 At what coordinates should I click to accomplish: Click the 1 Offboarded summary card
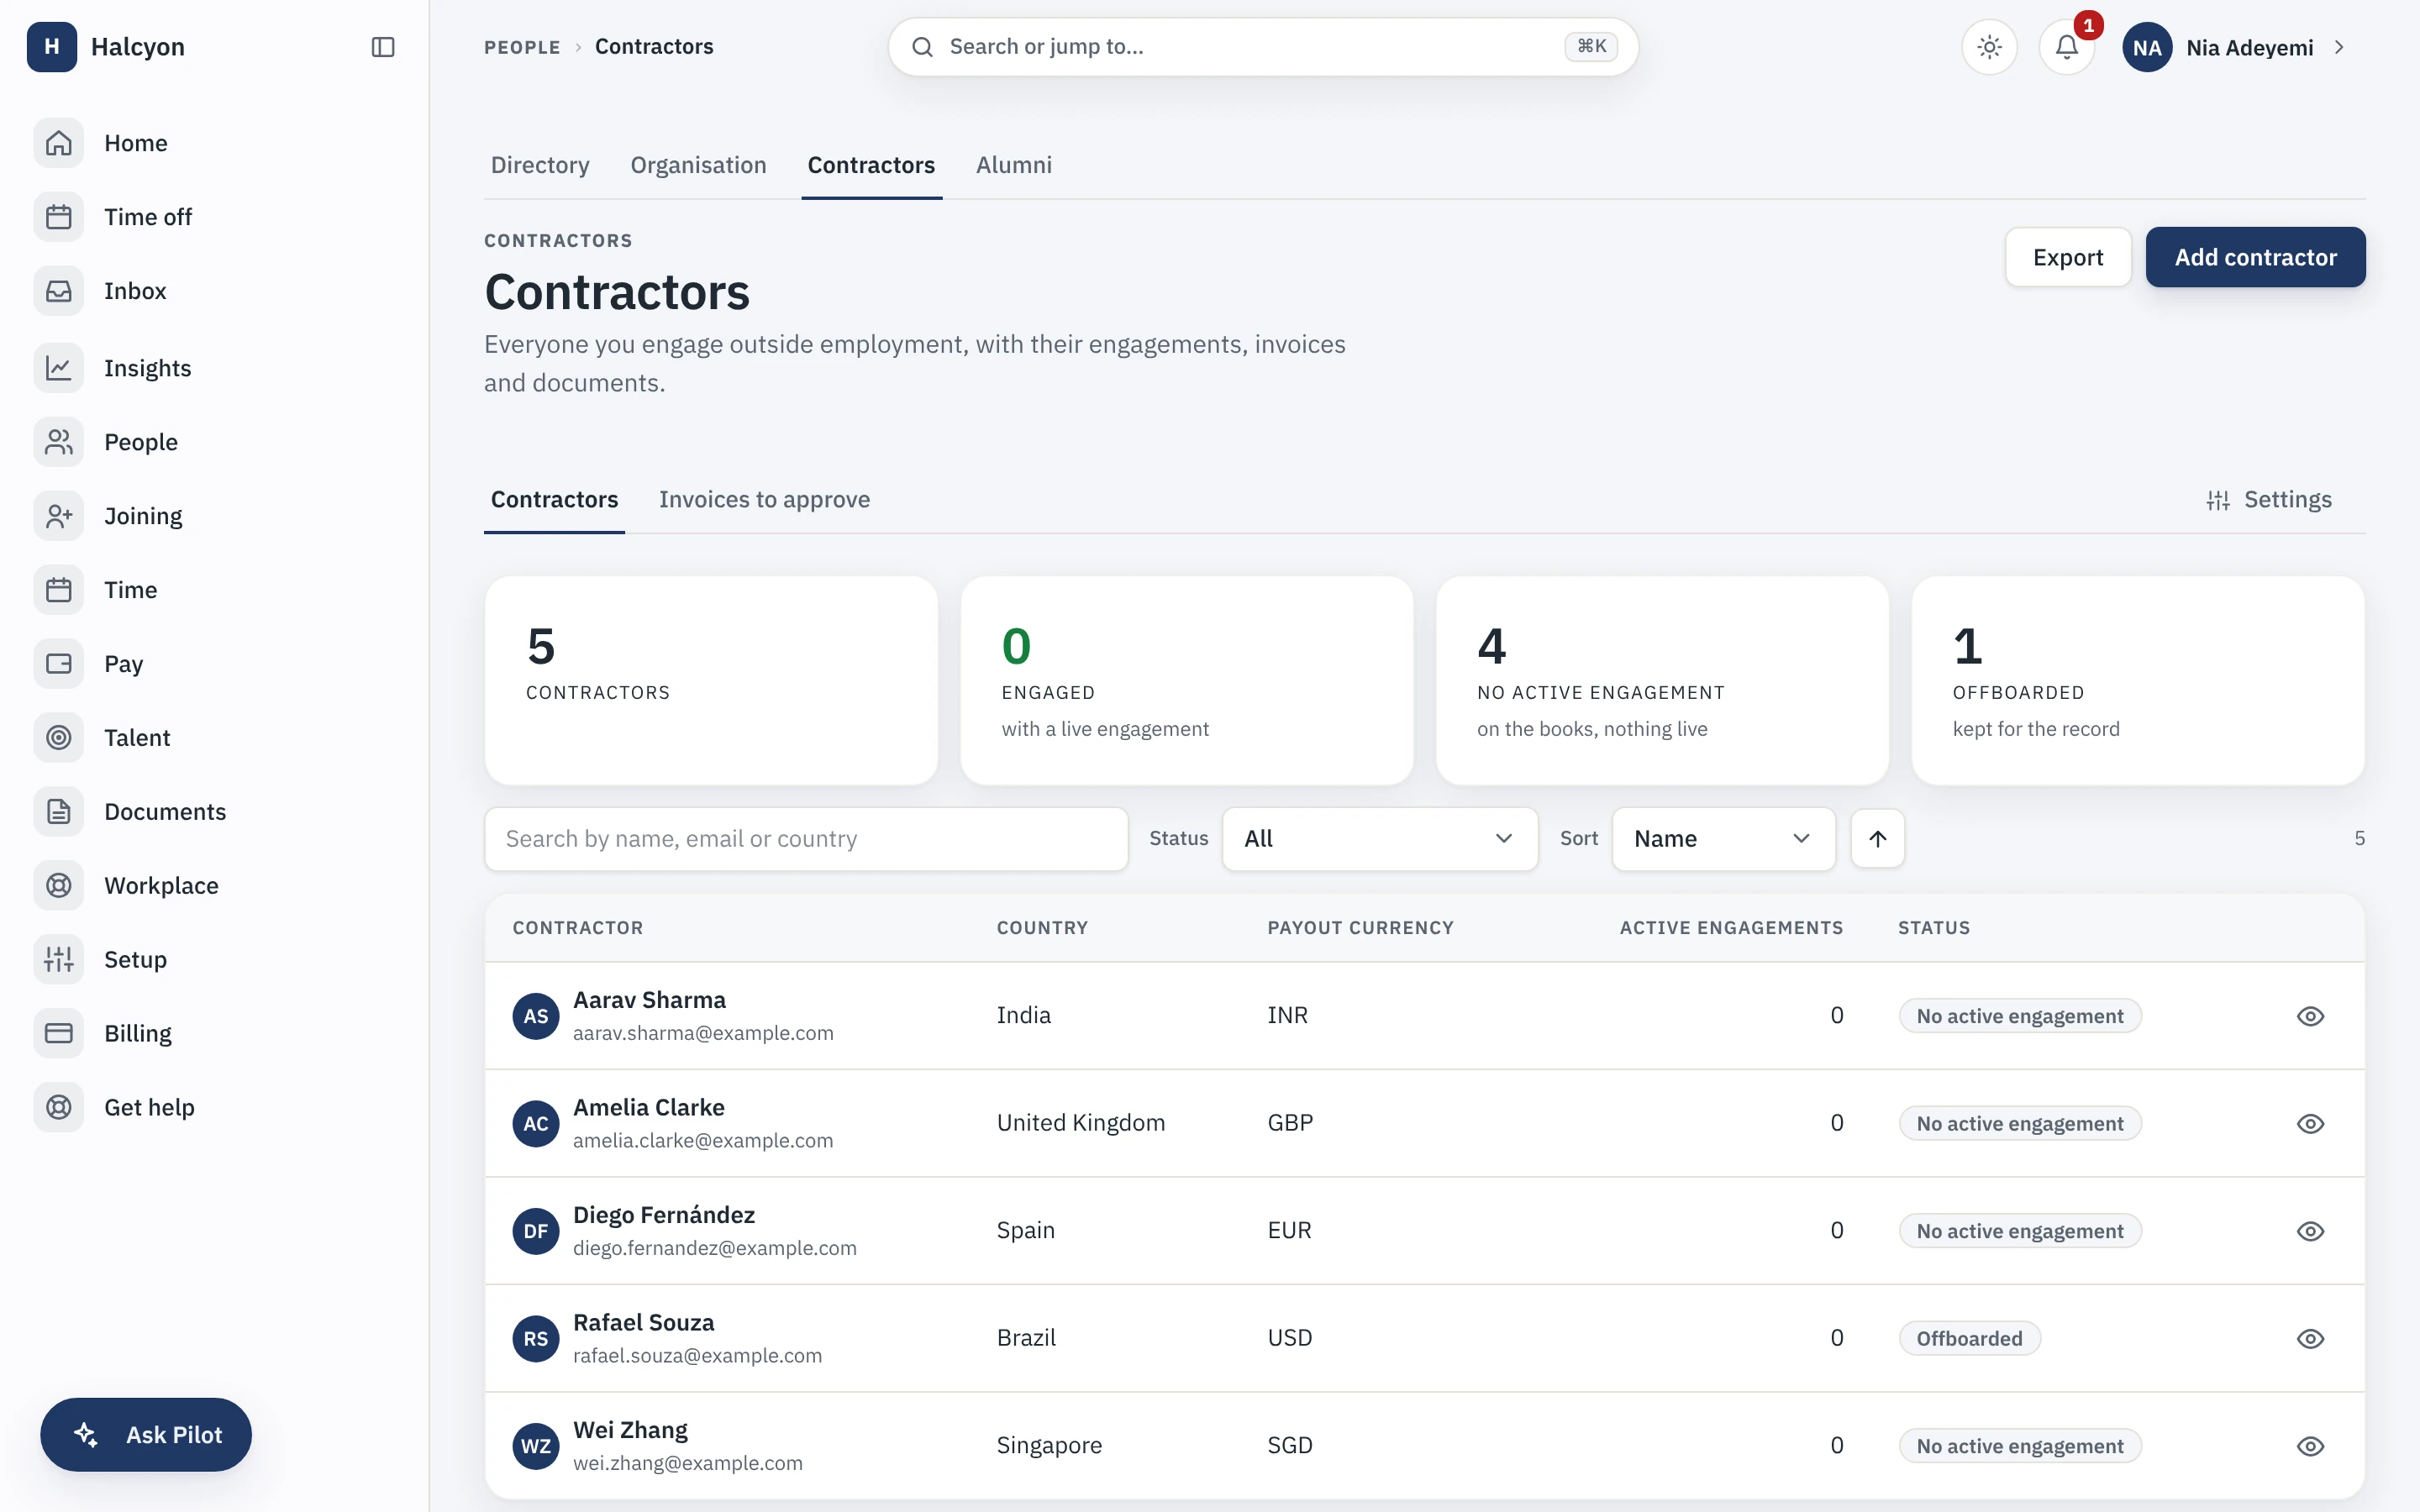[x=2138, y=680]
